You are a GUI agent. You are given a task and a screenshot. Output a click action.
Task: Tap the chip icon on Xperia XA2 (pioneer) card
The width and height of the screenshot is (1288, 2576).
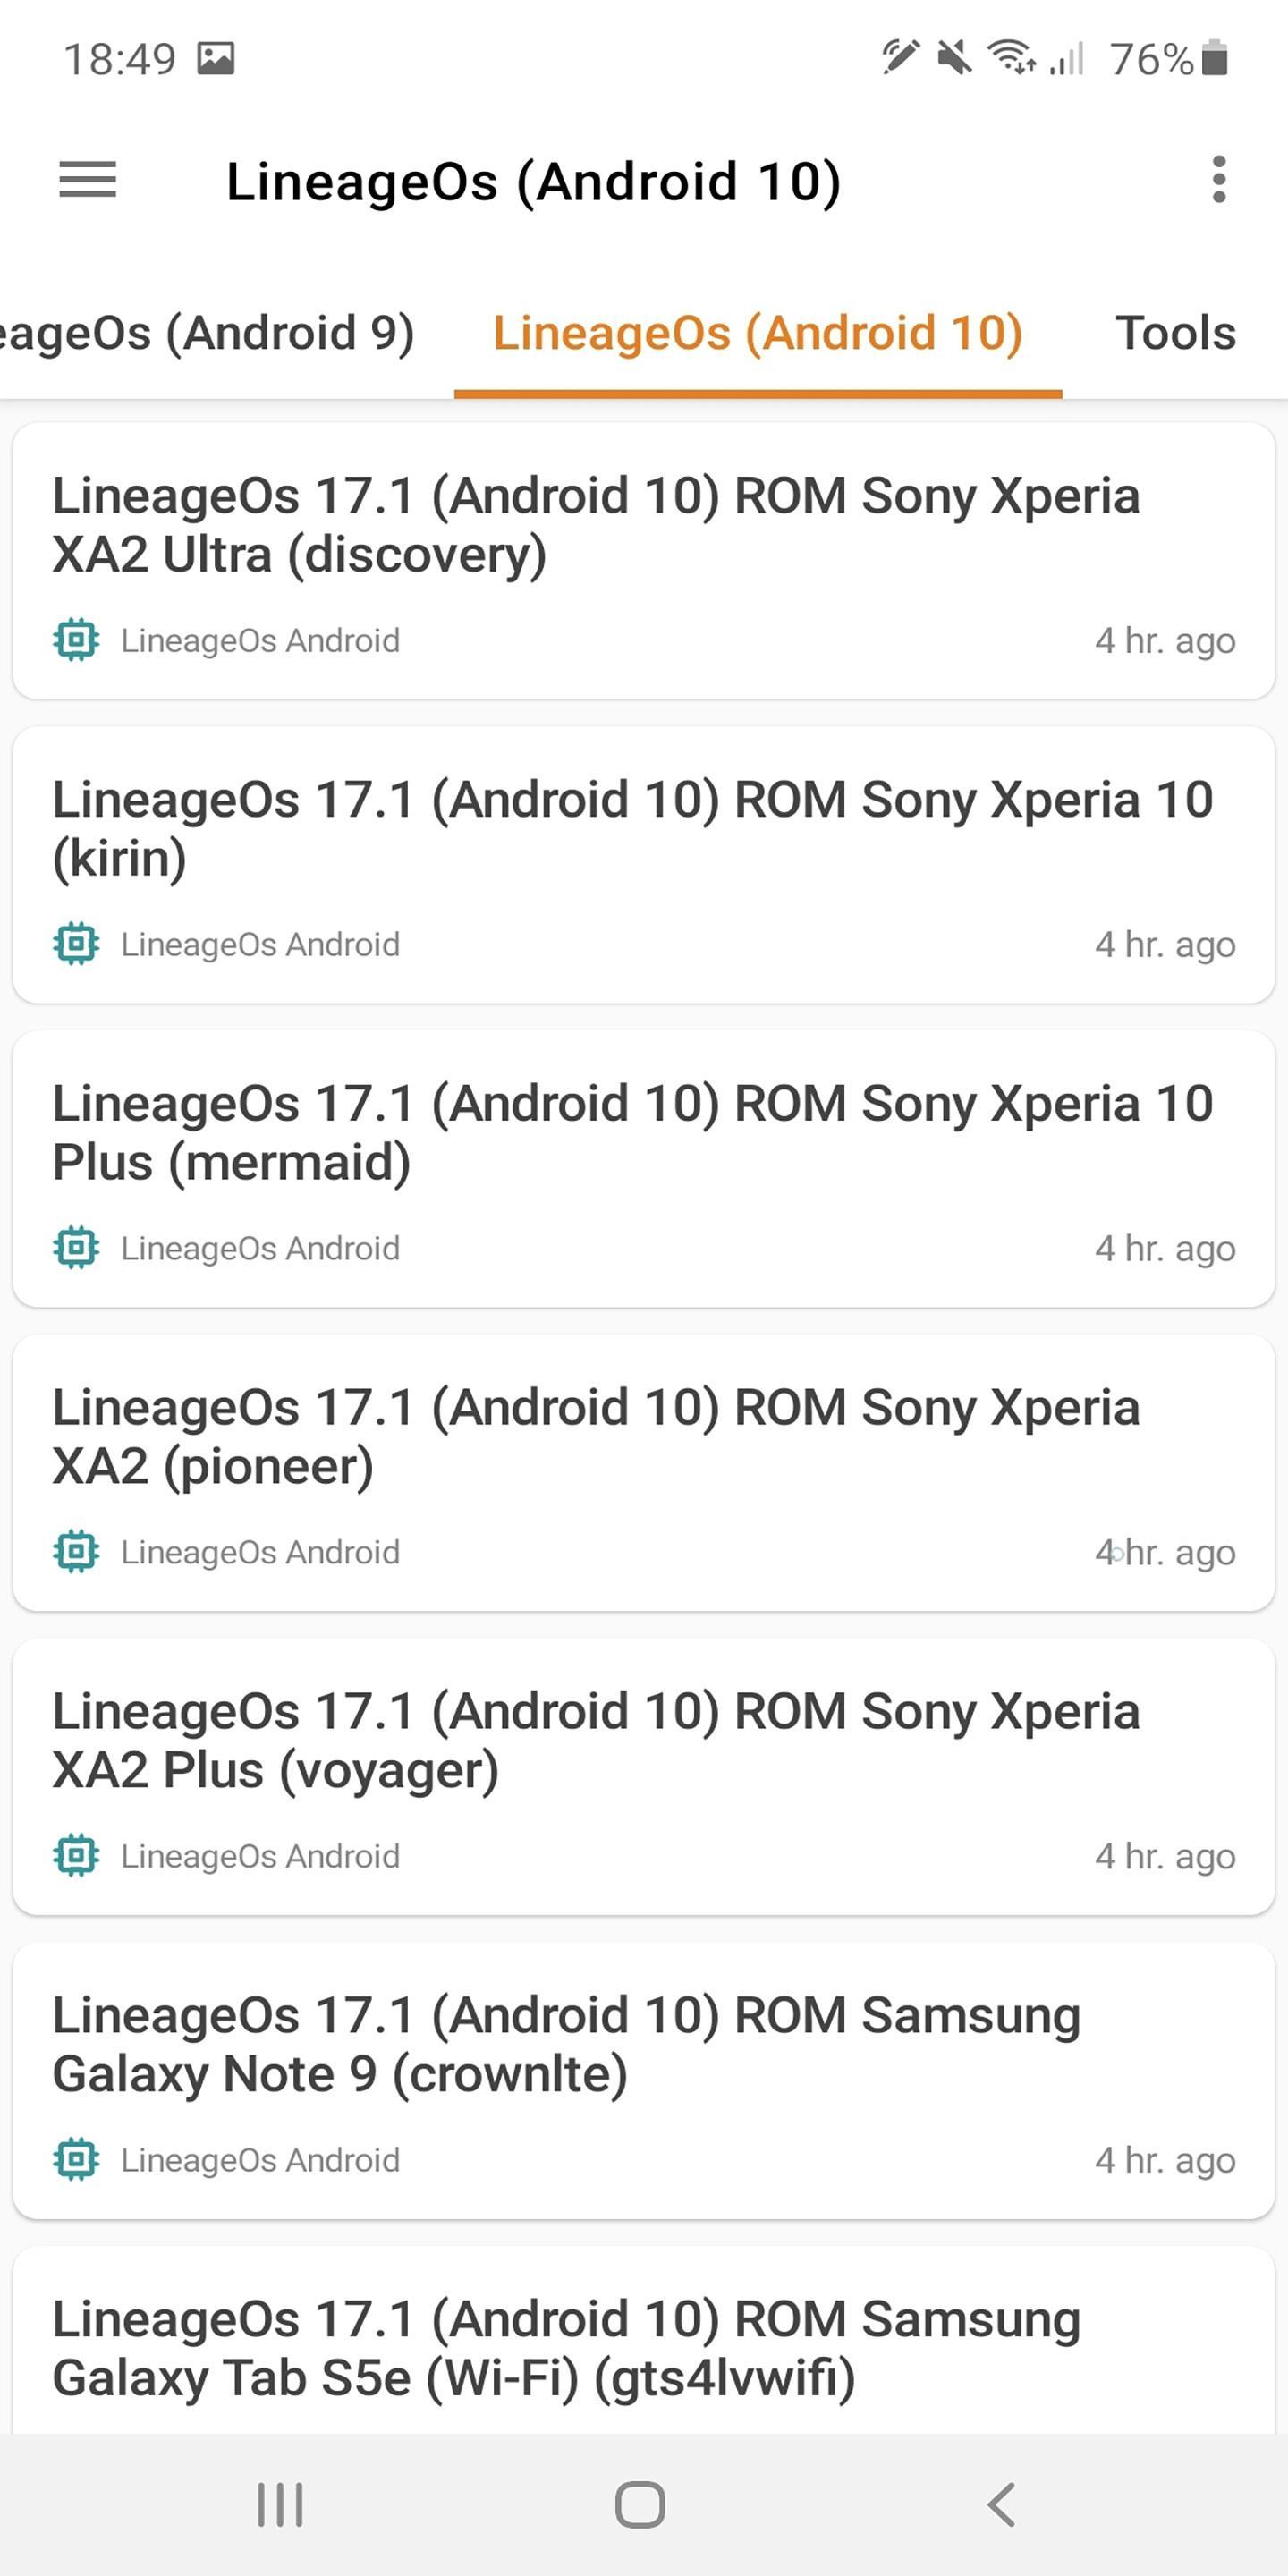[76, 1552]
